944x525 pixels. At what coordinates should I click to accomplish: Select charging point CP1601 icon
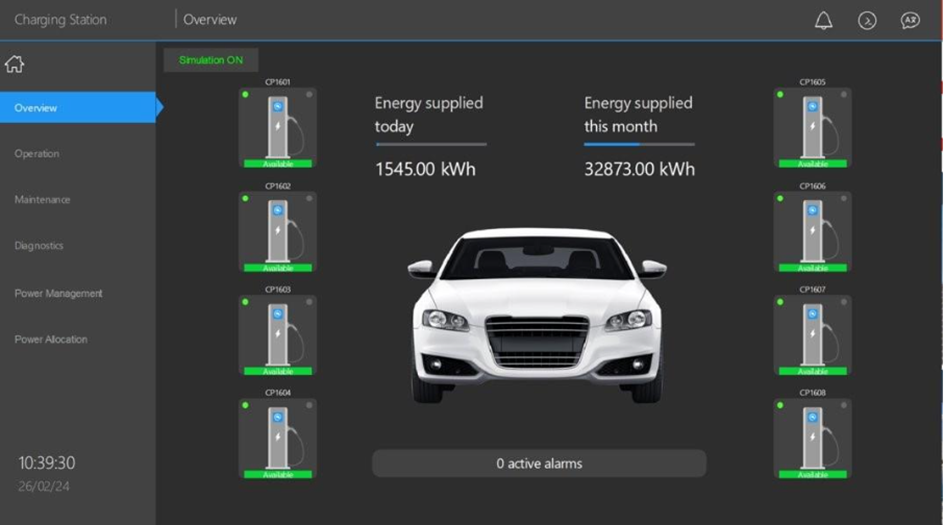(277, 127)
